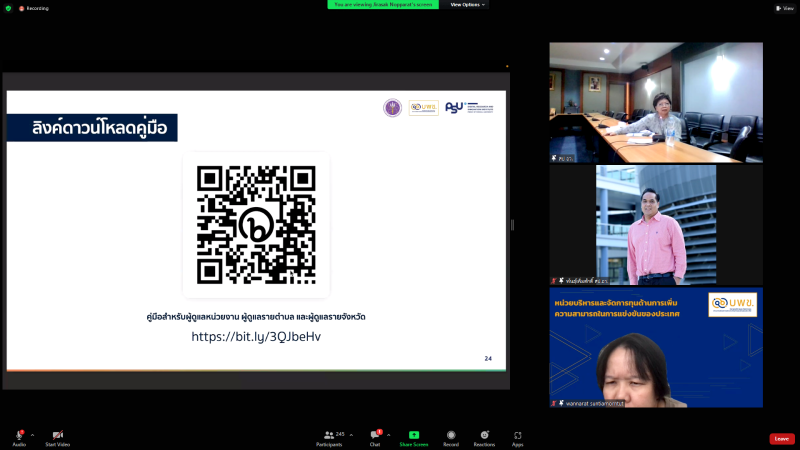
Task: Open the Zoom Apps panel
Action: (518, 437)
